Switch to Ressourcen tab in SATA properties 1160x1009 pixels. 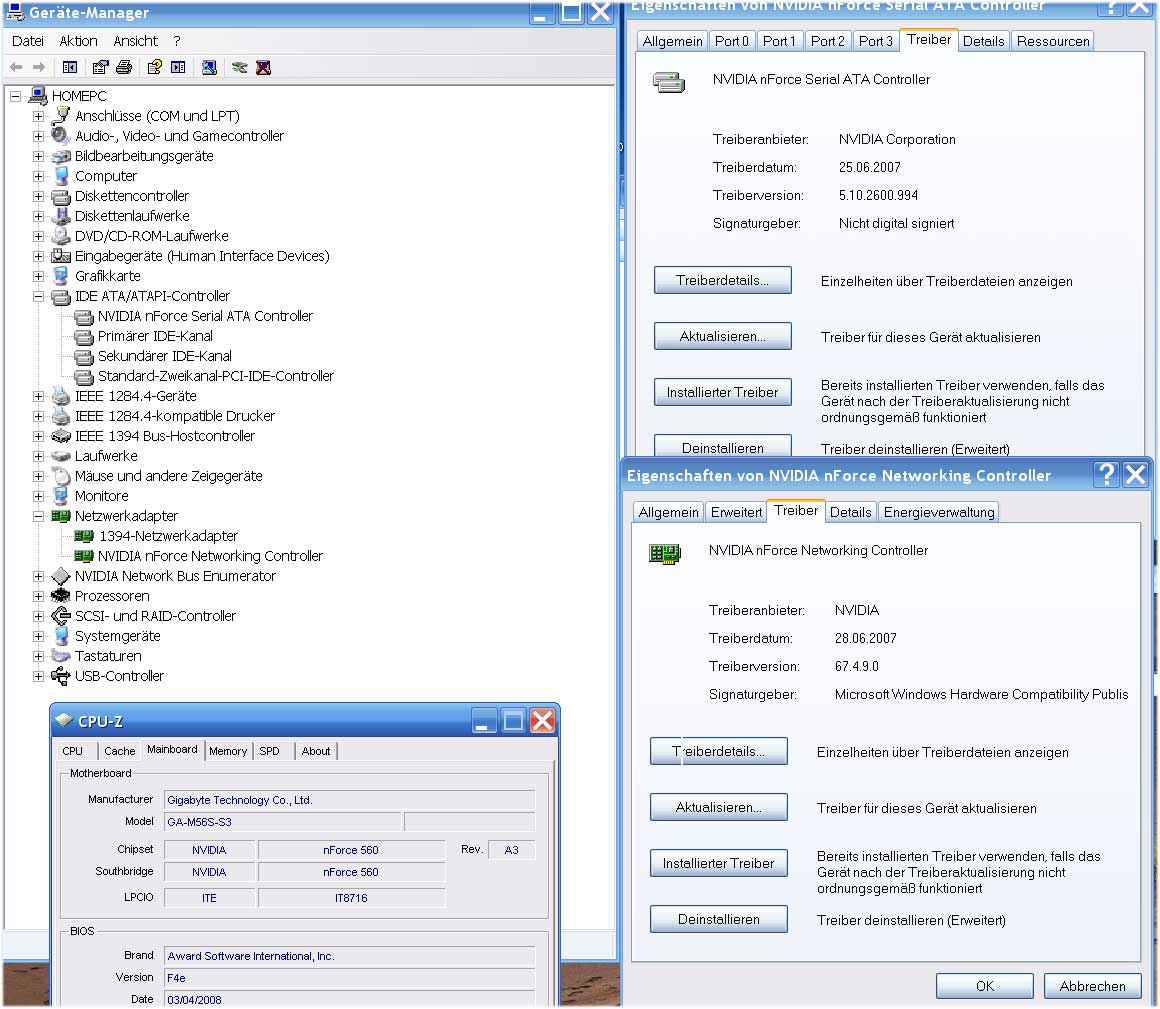1053,41
